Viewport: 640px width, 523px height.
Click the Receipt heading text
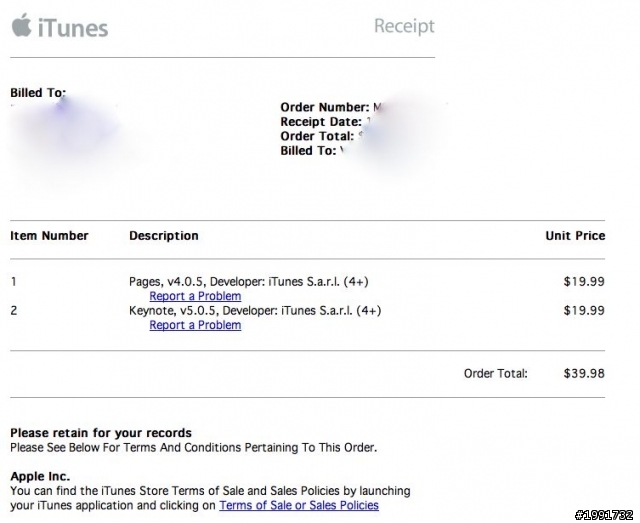tap(404, 26)
